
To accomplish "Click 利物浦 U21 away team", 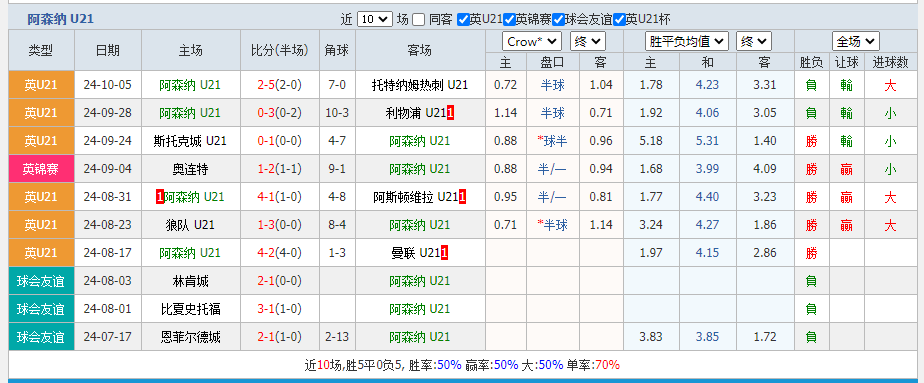I will (415, 113).
